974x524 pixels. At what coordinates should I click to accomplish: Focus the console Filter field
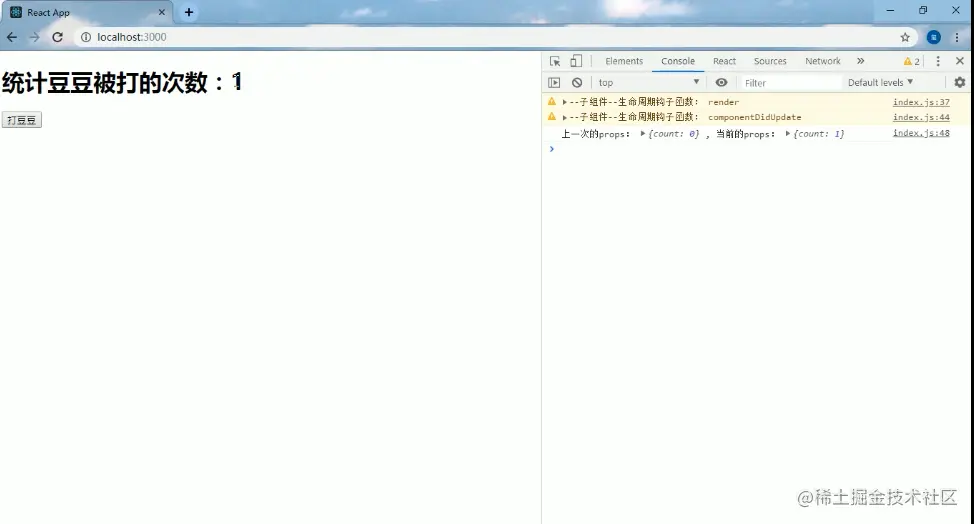(x=790, y=83)
